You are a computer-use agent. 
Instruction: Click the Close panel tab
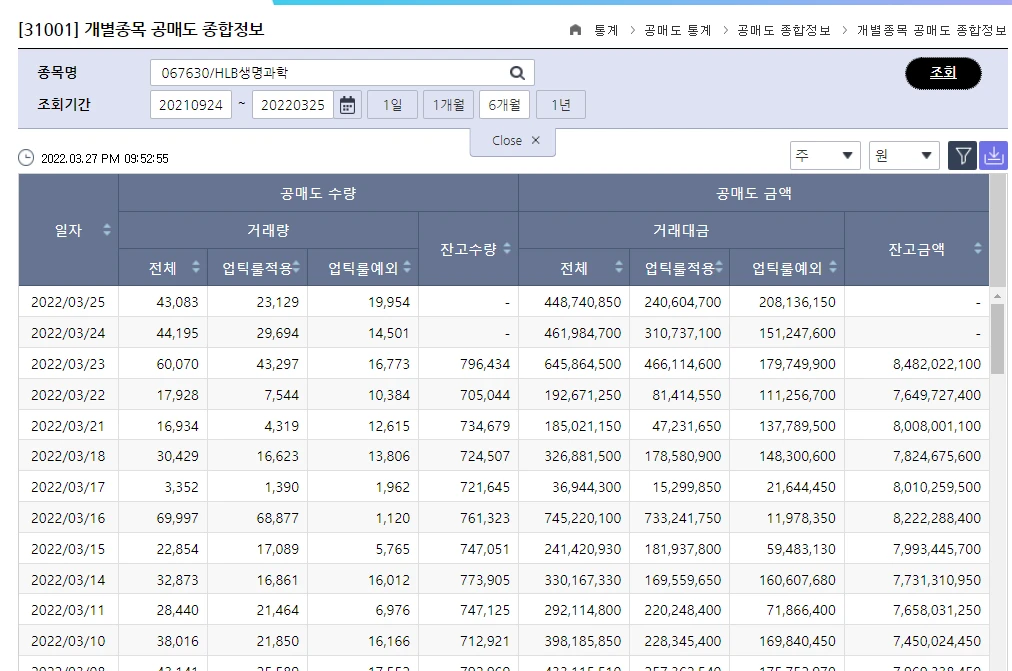click(512, 141)
